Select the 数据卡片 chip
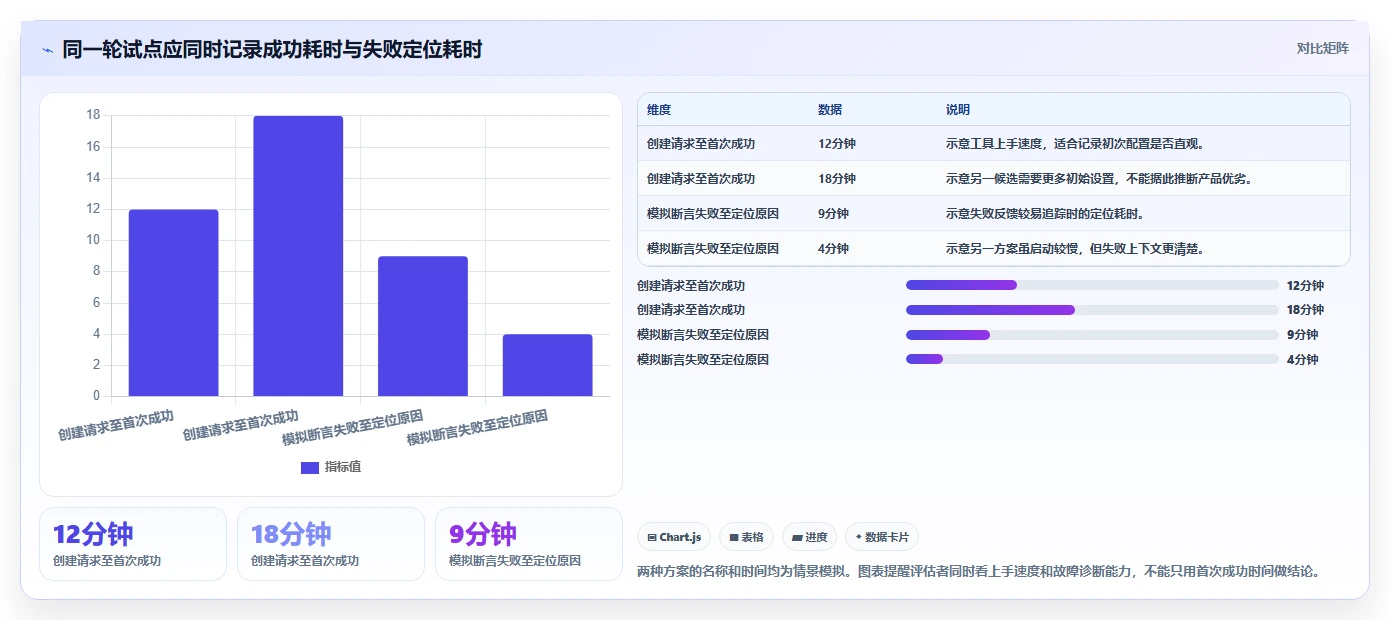Viewport: 1390px width, 620px height. pos(882,537)
